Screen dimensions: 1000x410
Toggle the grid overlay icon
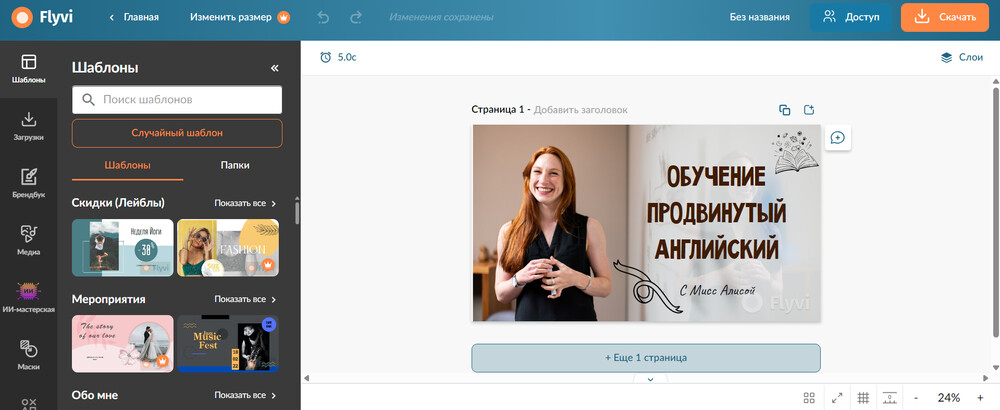[x=863, y=398]
